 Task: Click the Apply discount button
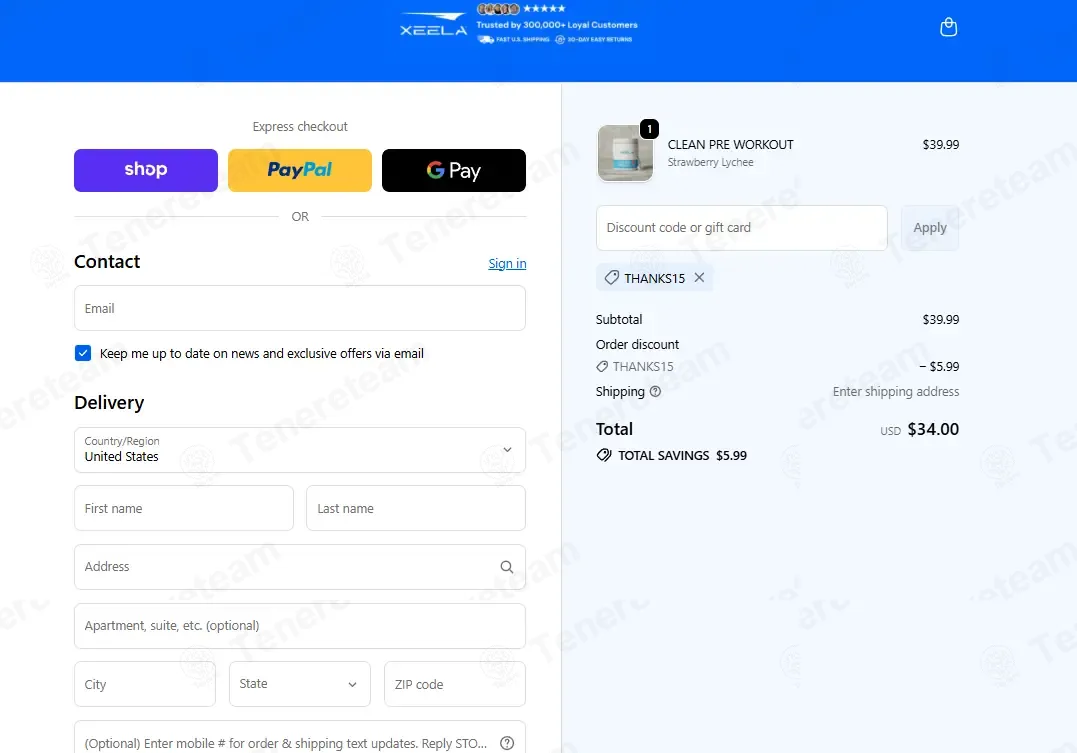coord(929,228)
